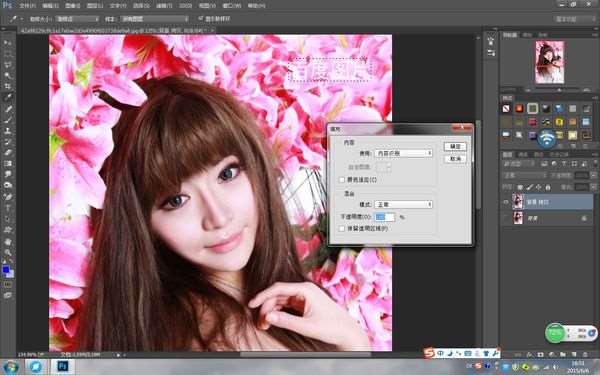
Task: Confirm the Fill dialog with the OK button
Action: point(455,147)
